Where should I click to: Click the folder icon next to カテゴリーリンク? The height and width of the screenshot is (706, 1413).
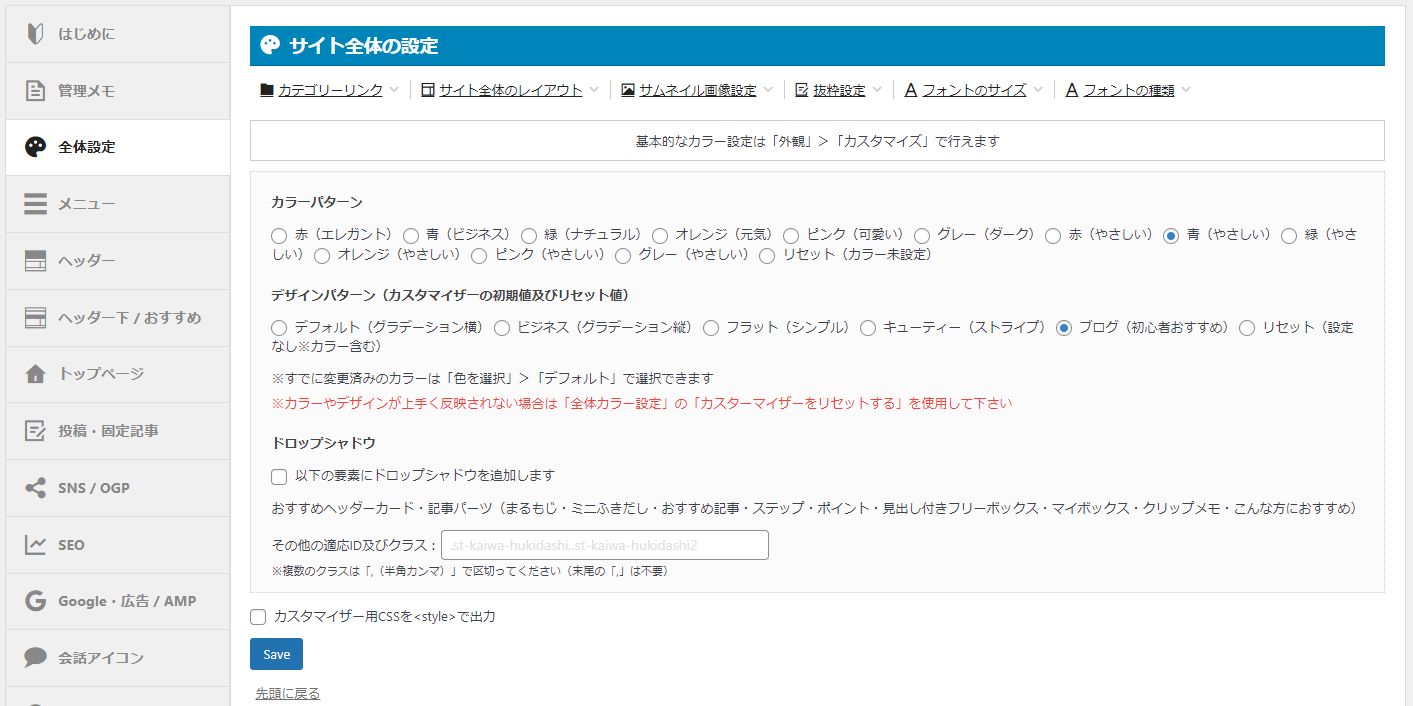pyautogui.click(x=267, y=90)
